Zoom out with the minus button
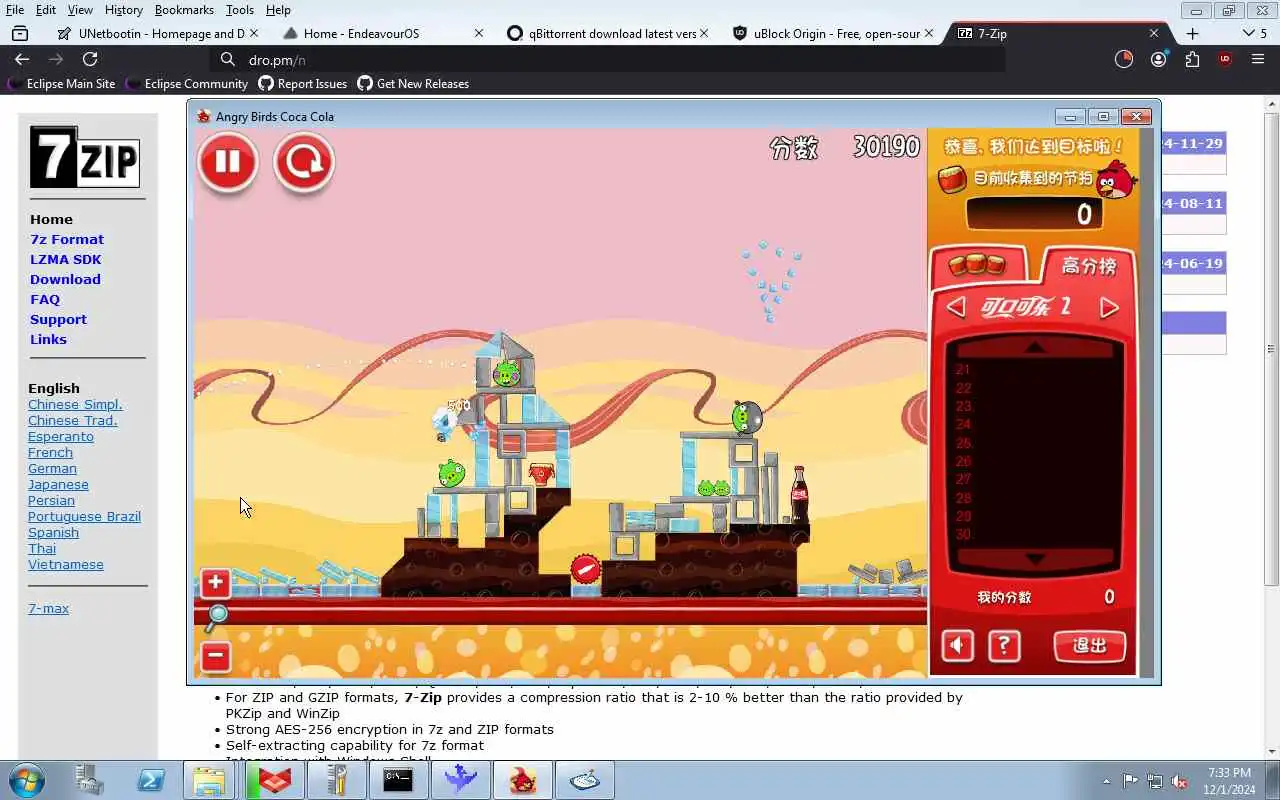Viewport: 1280px width, 800px height. pyautogui.click(x=215, y=657)
